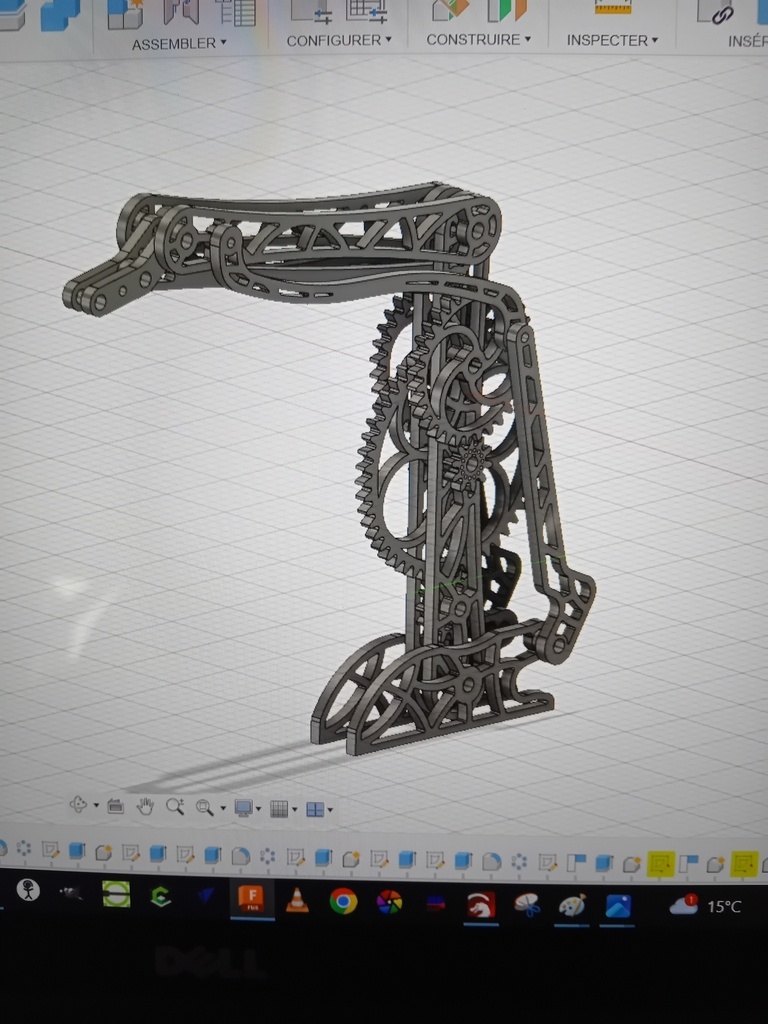Click the table-style icon above ASSEMBLER
Viewport: 768px width, 1024px height.
tap(236, 12)
